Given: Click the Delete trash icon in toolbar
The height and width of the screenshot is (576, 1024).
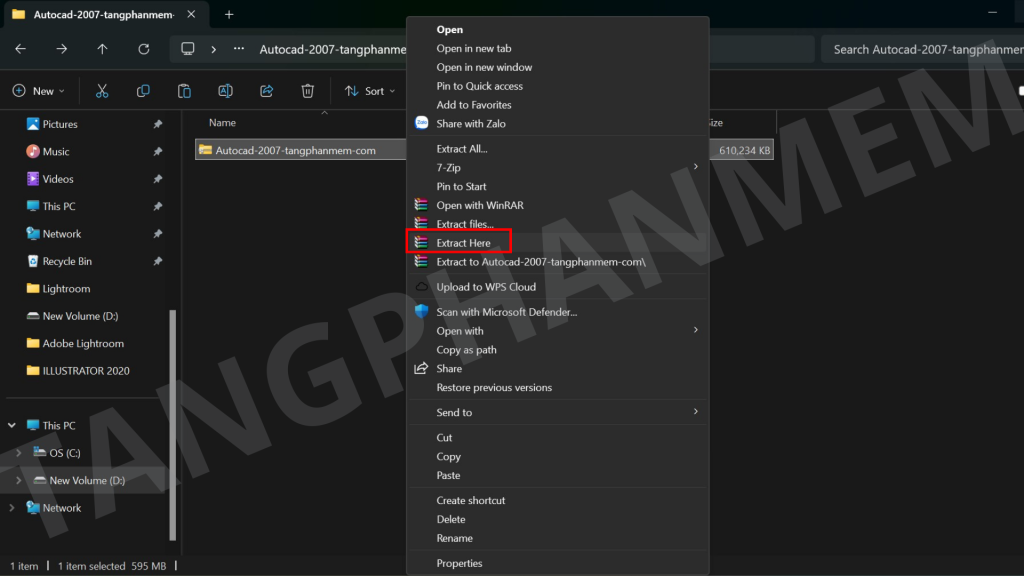Looking at the screenshot, I should pos(308,91).
